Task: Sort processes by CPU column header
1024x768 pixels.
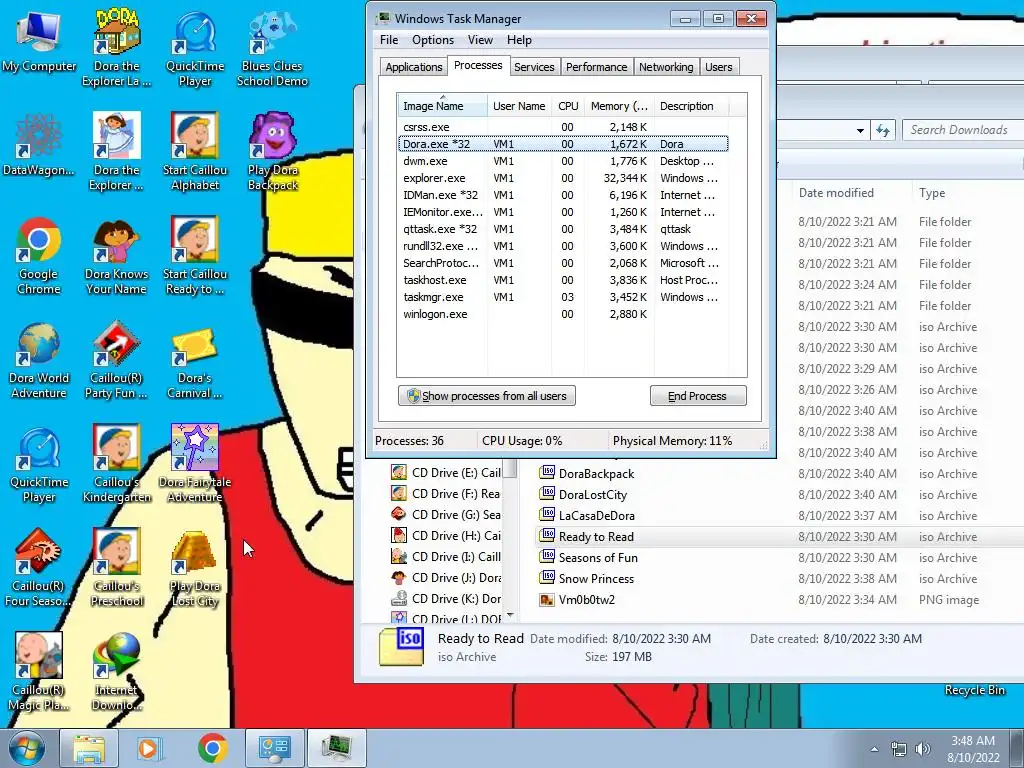Action: tap(568, 106)
